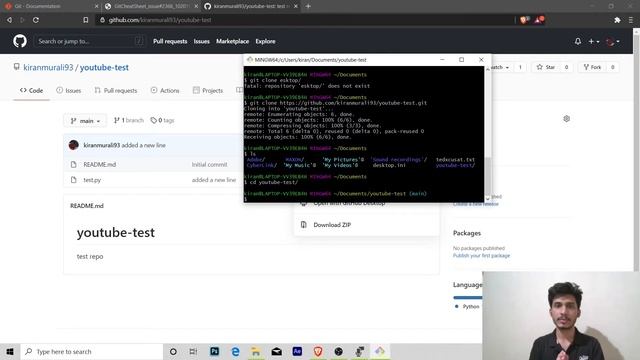Fork the repository
This screenshot has height=360, width=640.
(x=592, y=67)
